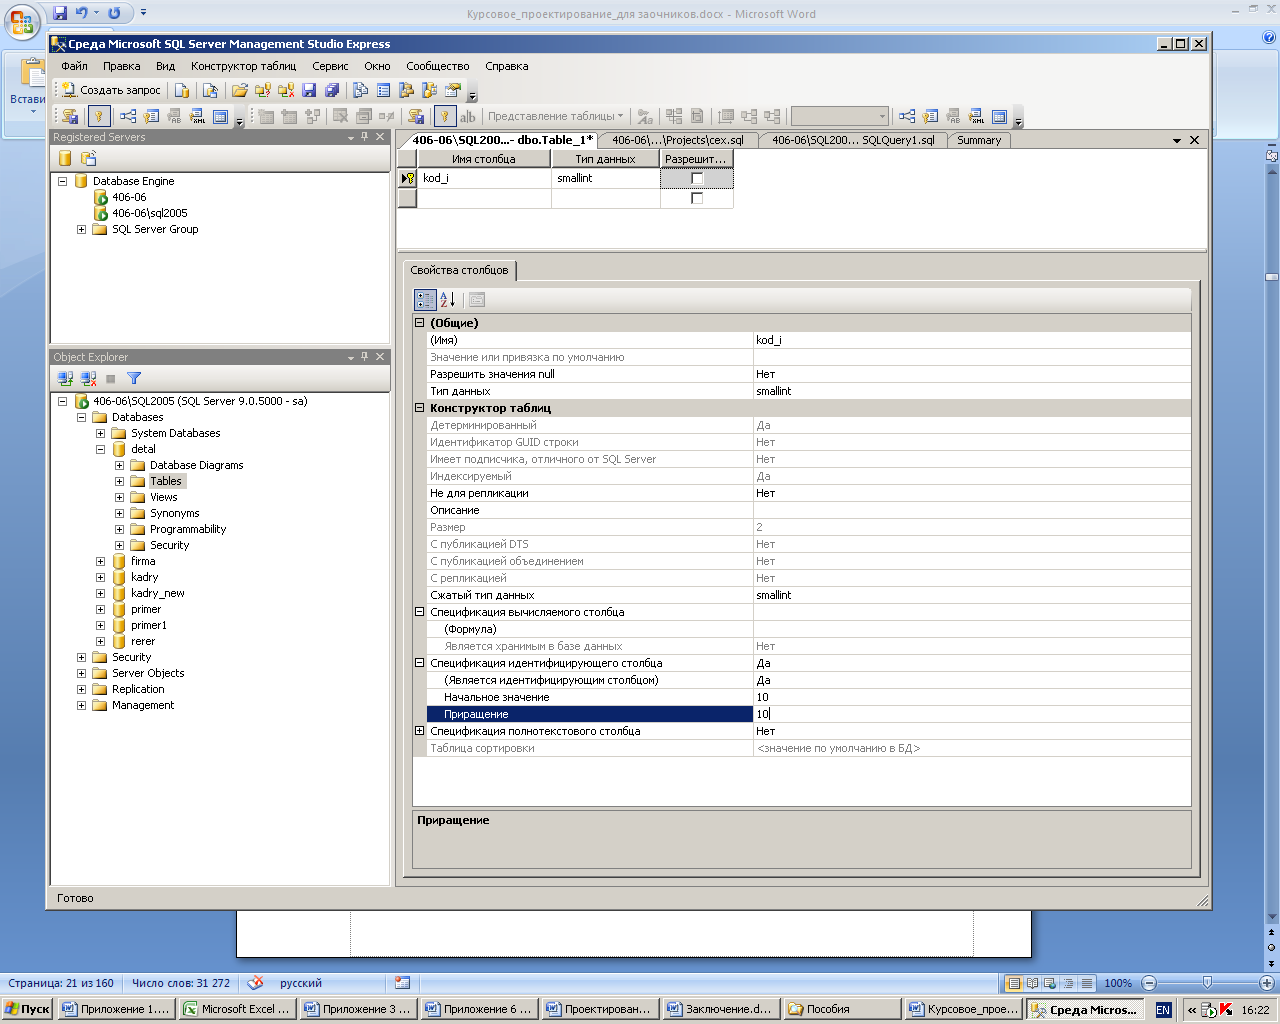
Task: Click the Word zoom out minus button
Action: click(x=1149, y=983)
